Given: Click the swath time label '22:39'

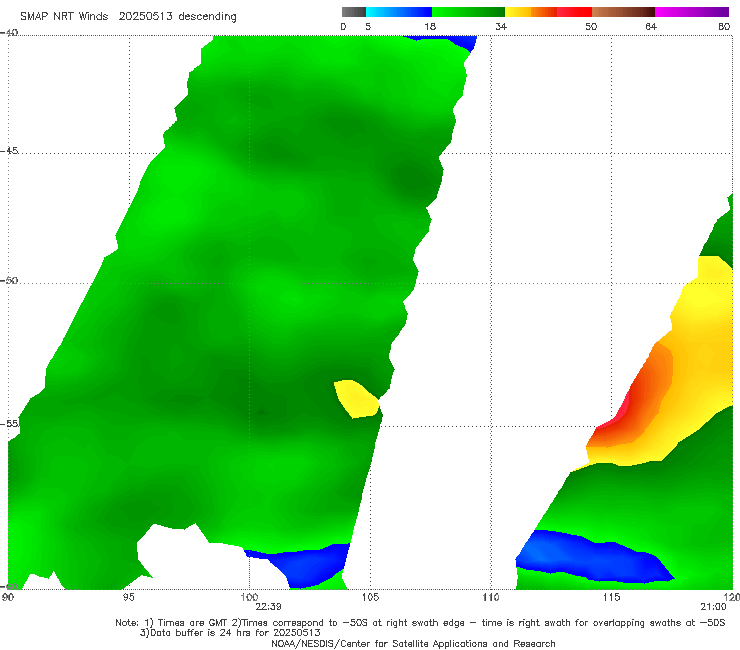Looking at the screenshot, I should click(268, 607).
